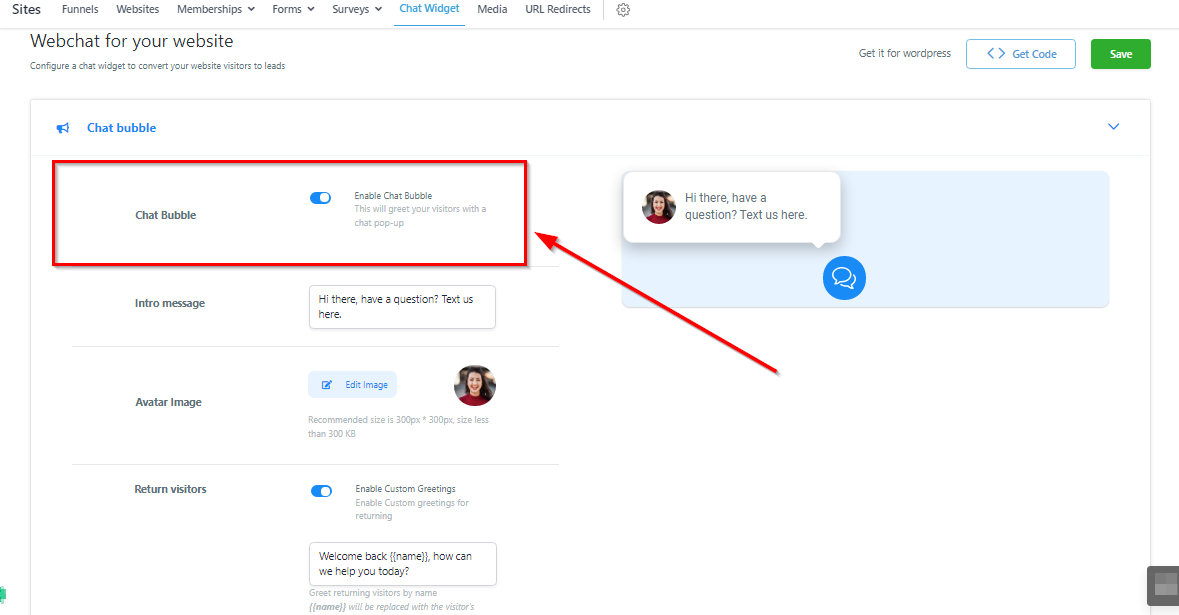Image resolution: width=1179 pixels, height=615 pixels.
Task: Open the Media tab
Action: pyautogui.click(x=492, y=9)
